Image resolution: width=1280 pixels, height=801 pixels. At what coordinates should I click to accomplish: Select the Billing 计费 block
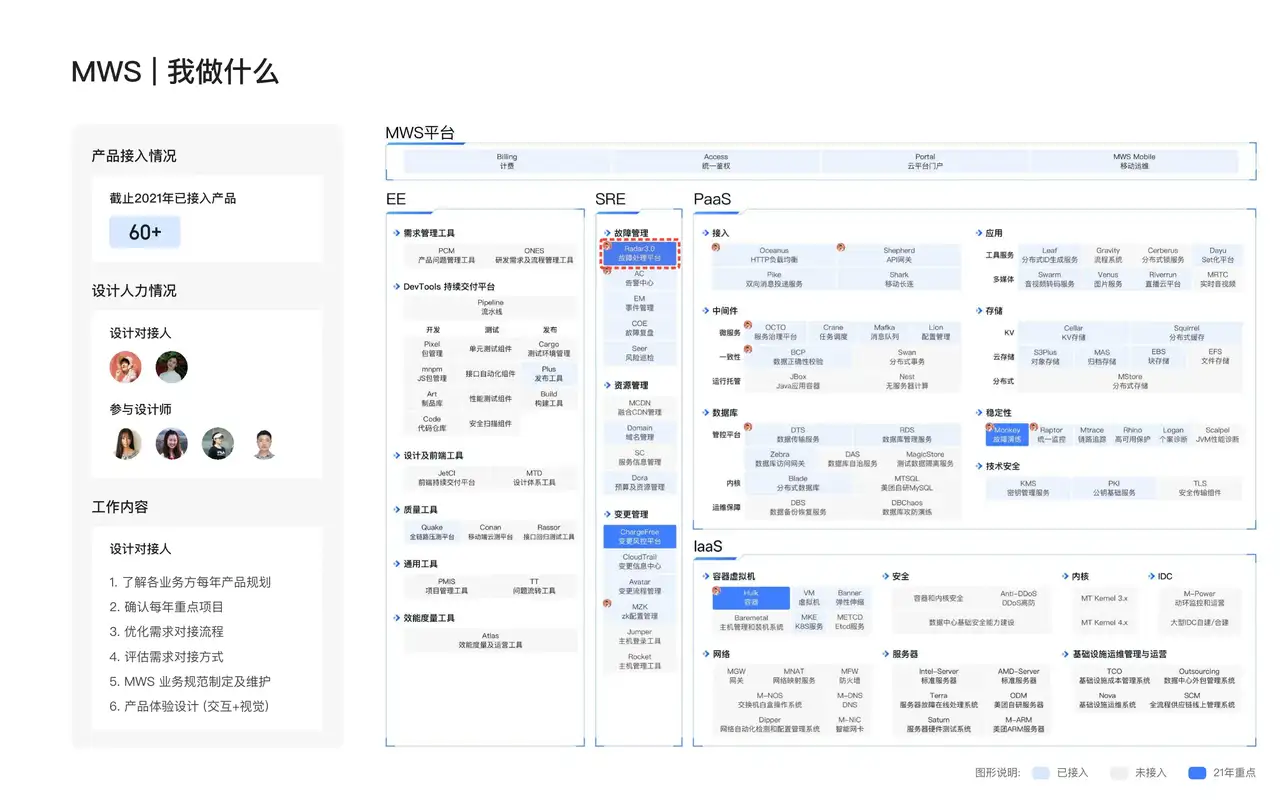click(x=507, y=161)
